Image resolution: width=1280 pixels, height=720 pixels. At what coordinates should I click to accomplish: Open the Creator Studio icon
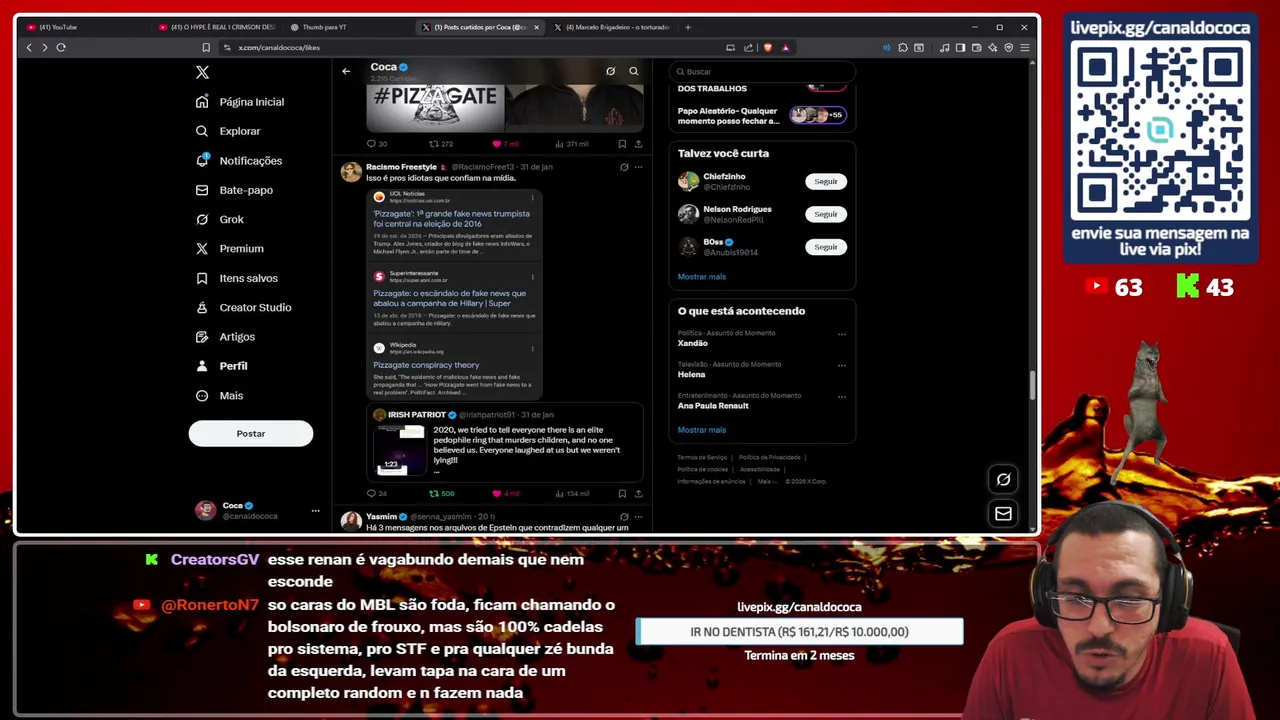pos(202,307)
